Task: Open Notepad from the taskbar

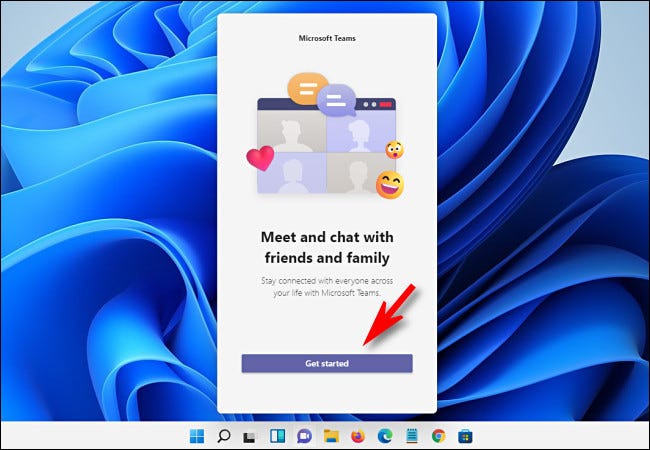Action: point(411,435)
